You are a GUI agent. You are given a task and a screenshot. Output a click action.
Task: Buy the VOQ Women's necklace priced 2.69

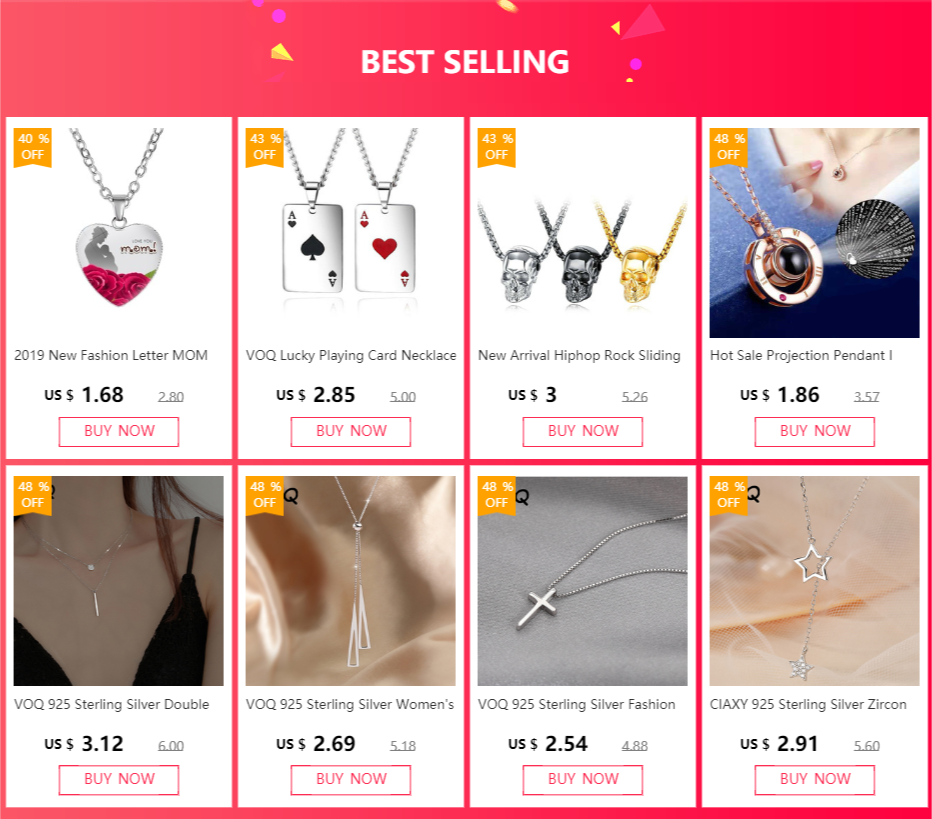click(351, 780)
